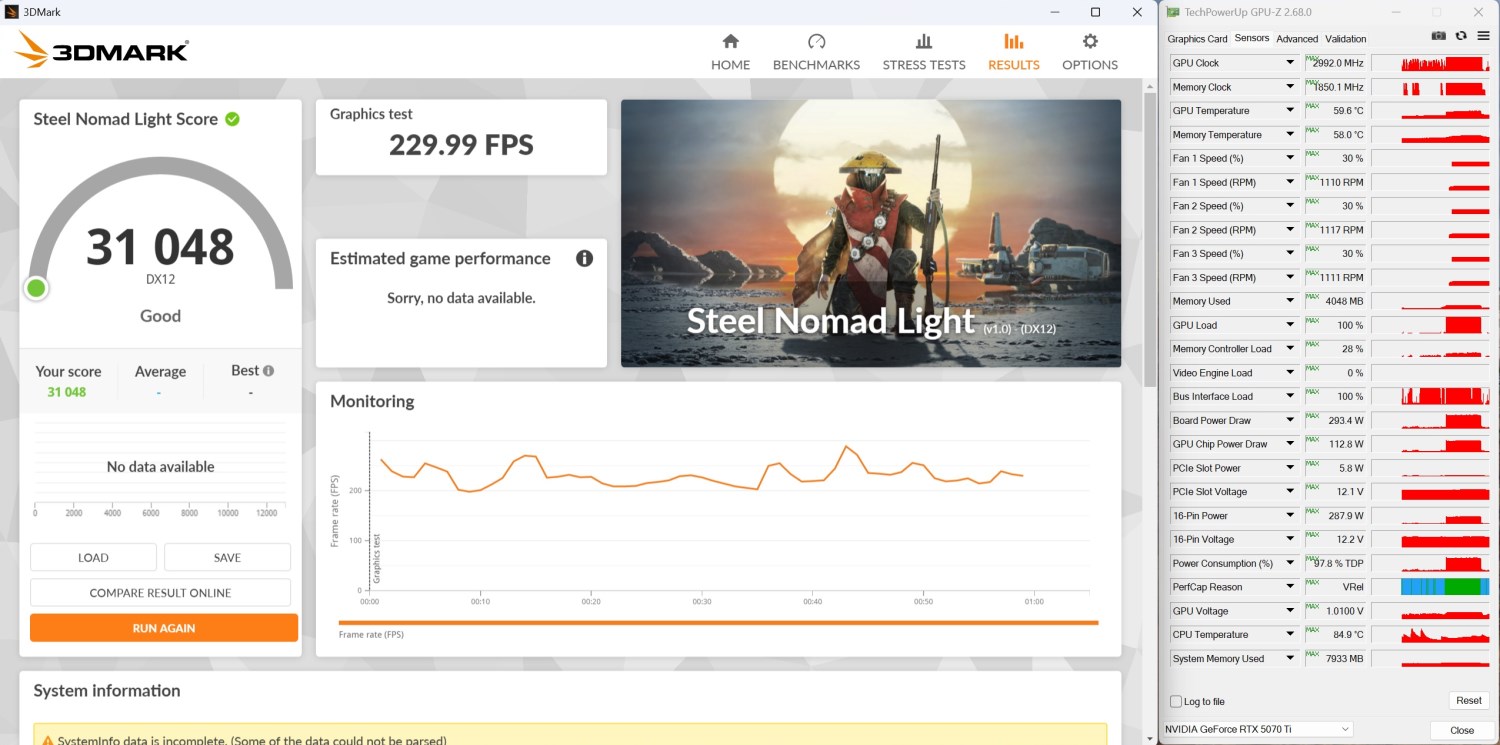Image resolution: width=1500 pixels, height=745 pixels.
Task: Open the Memory Used sensor dropdown
Action: click(1290, 301)
